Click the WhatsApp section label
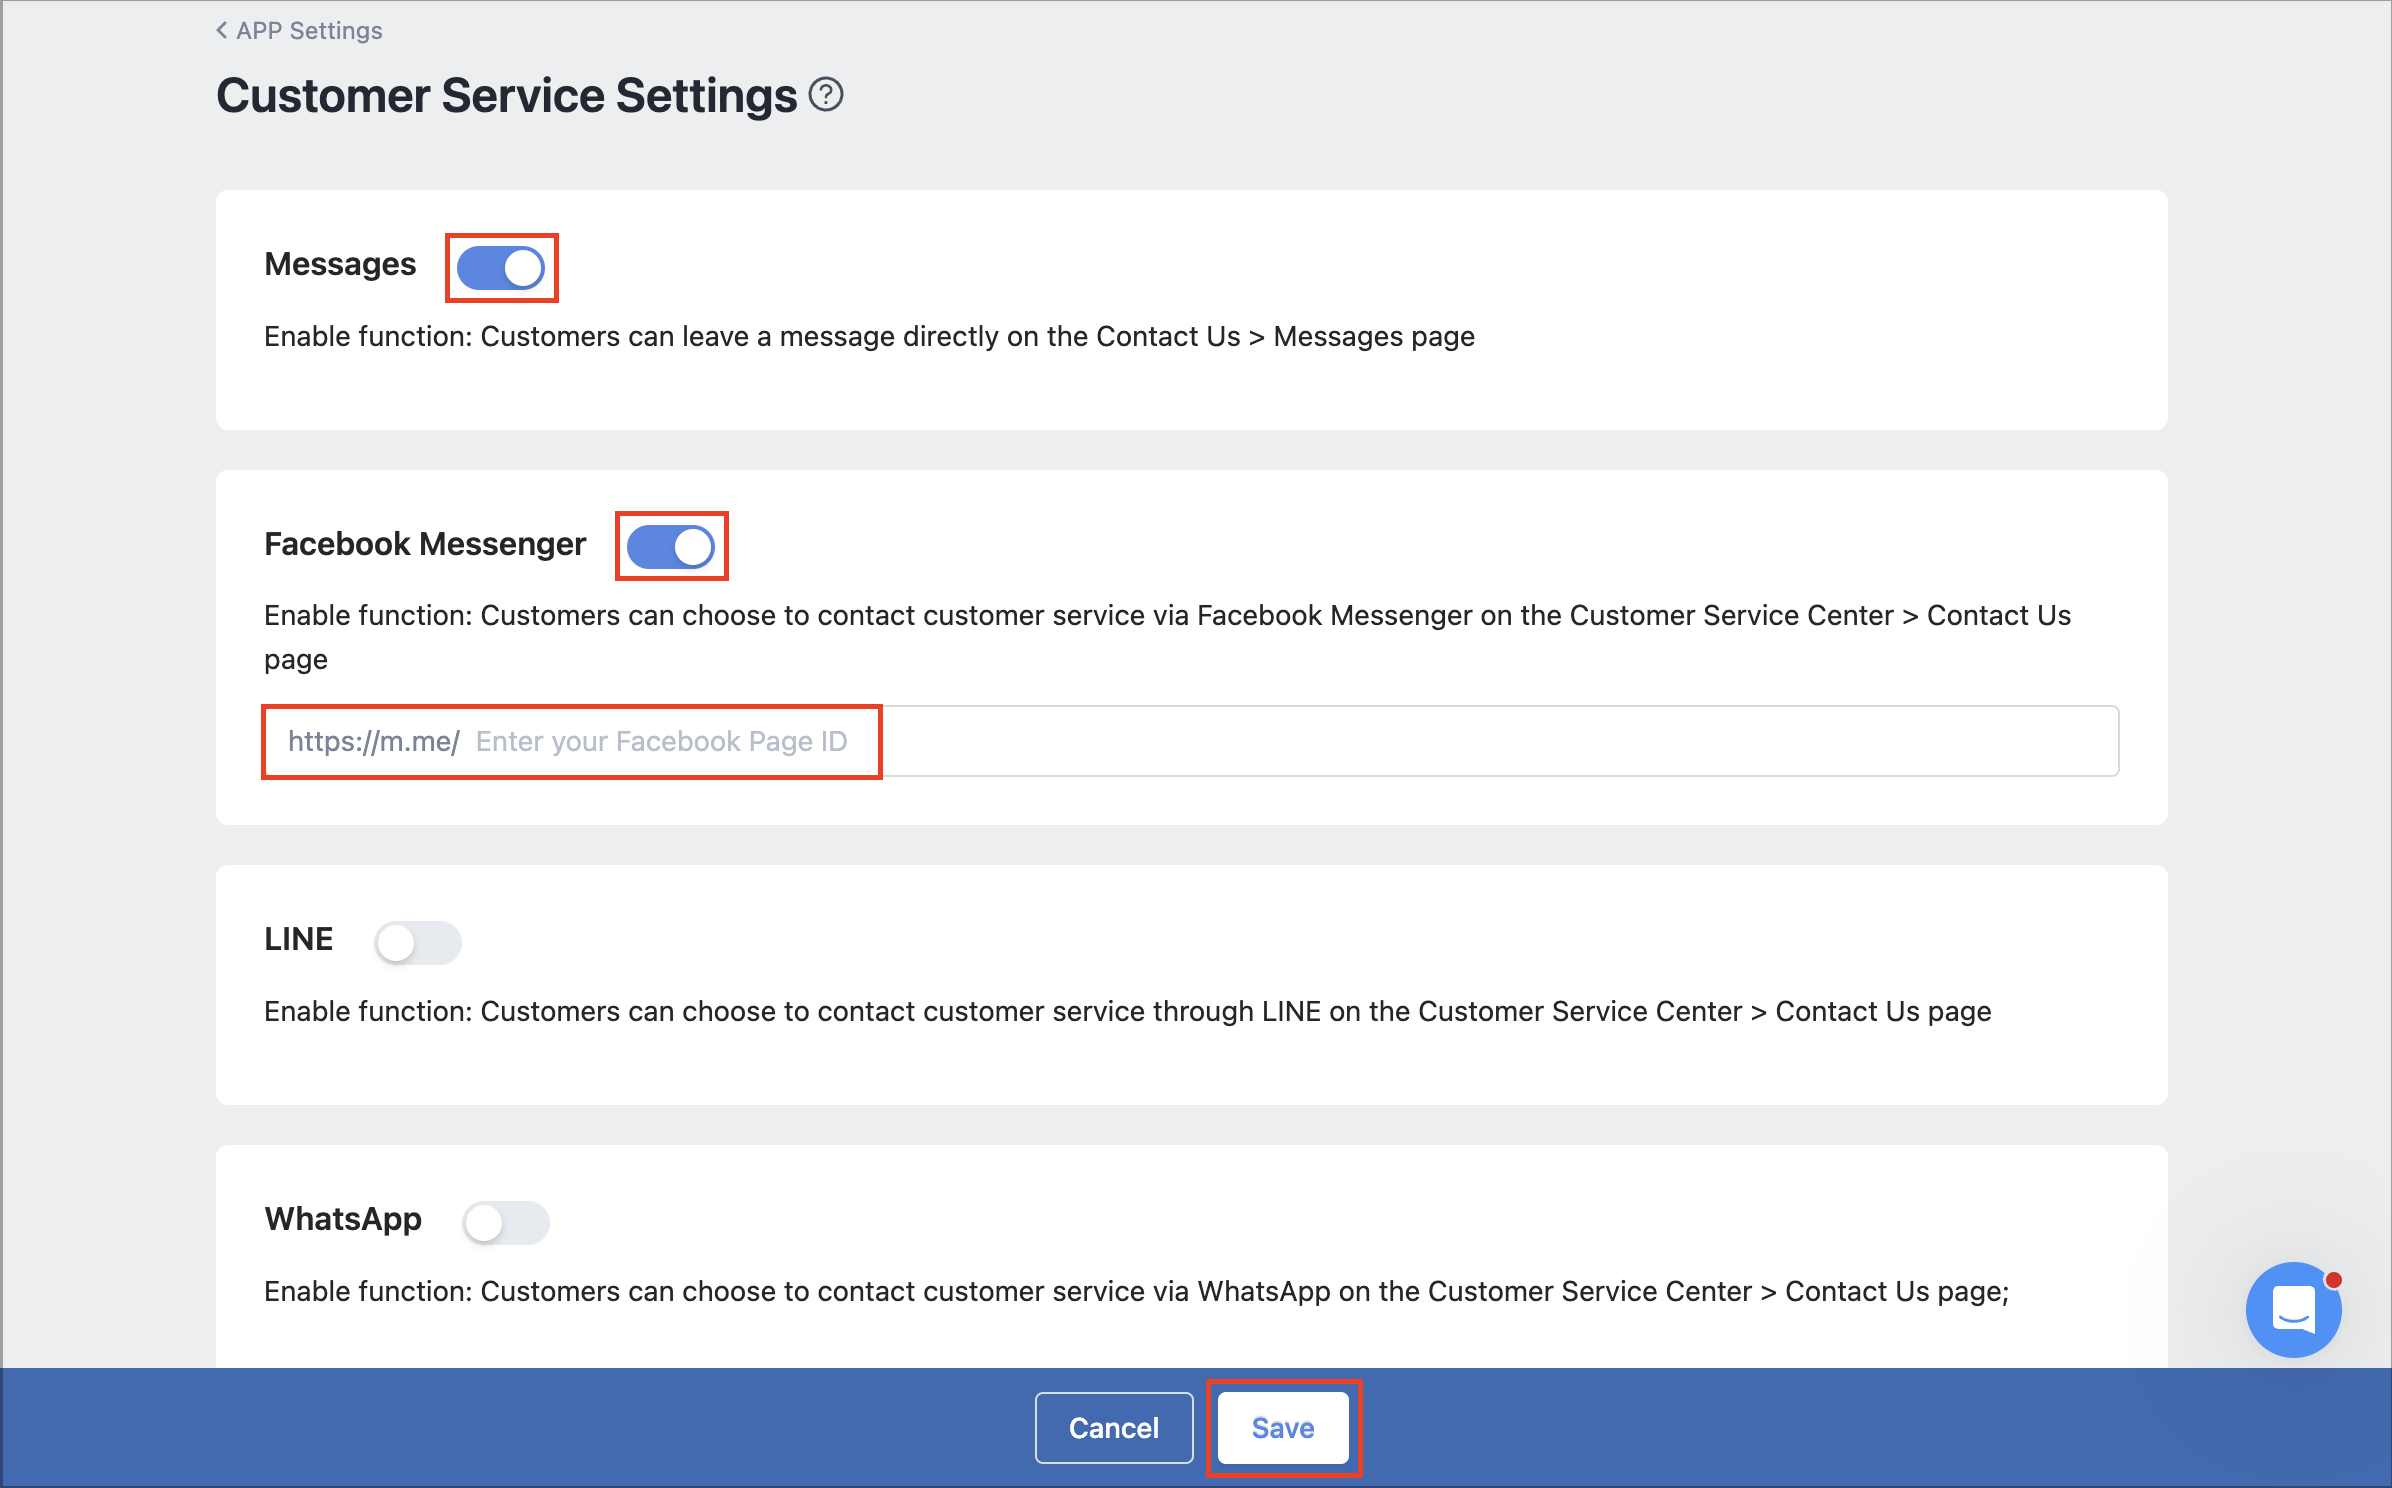This screenshot has width=2392, height=1488. click(x=343, y=1219)
